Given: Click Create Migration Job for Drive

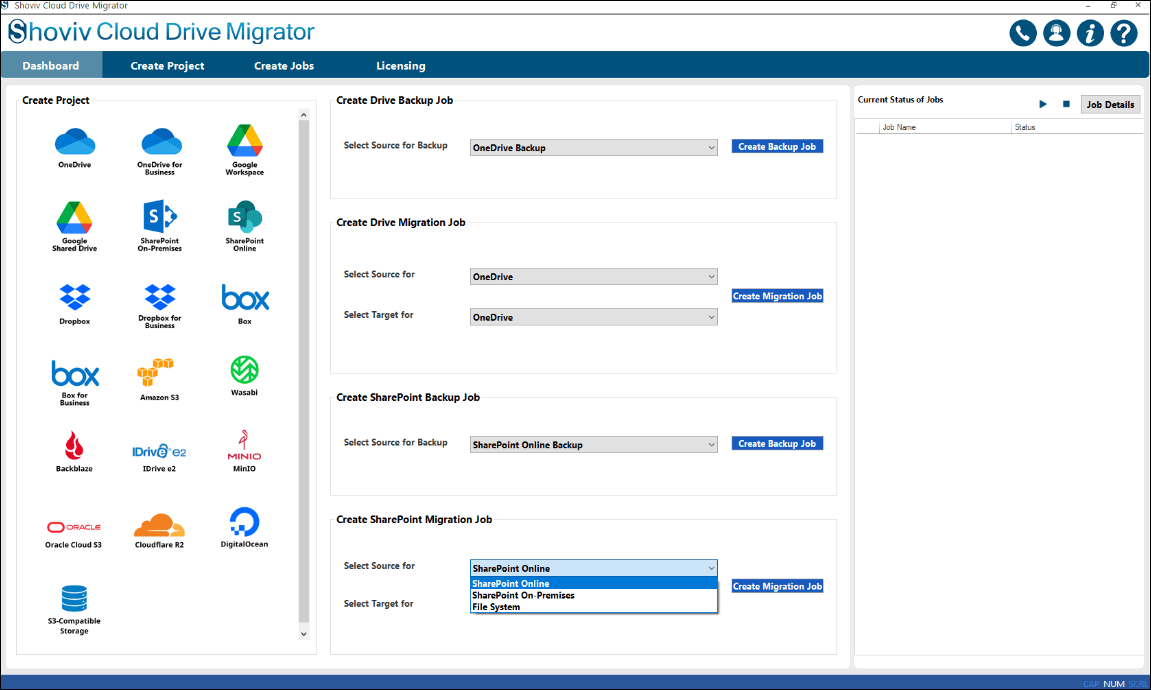Looking at the screenshot, I should [x=777, y=296].
